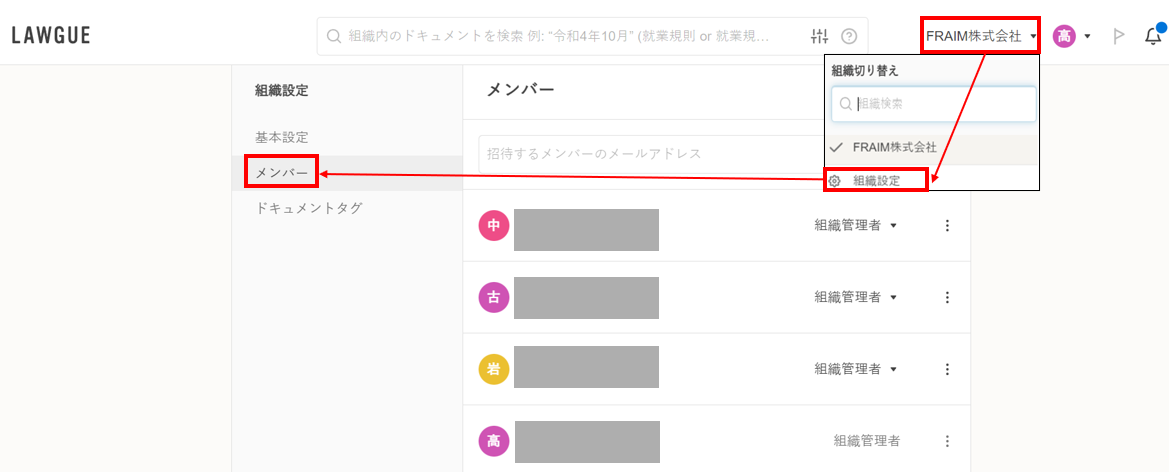Open the user avatar 高 menu
The width and height of the screenshot is (1172, 472).
[1070, 36]
